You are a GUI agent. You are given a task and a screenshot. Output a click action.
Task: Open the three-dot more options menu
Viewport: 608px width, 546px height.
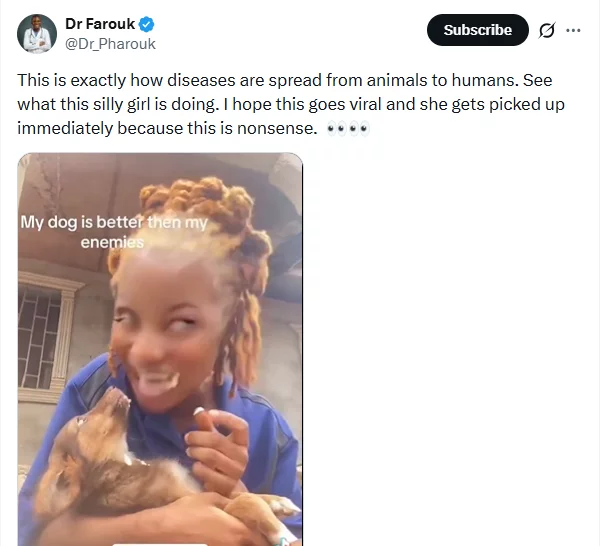[573, 30]
